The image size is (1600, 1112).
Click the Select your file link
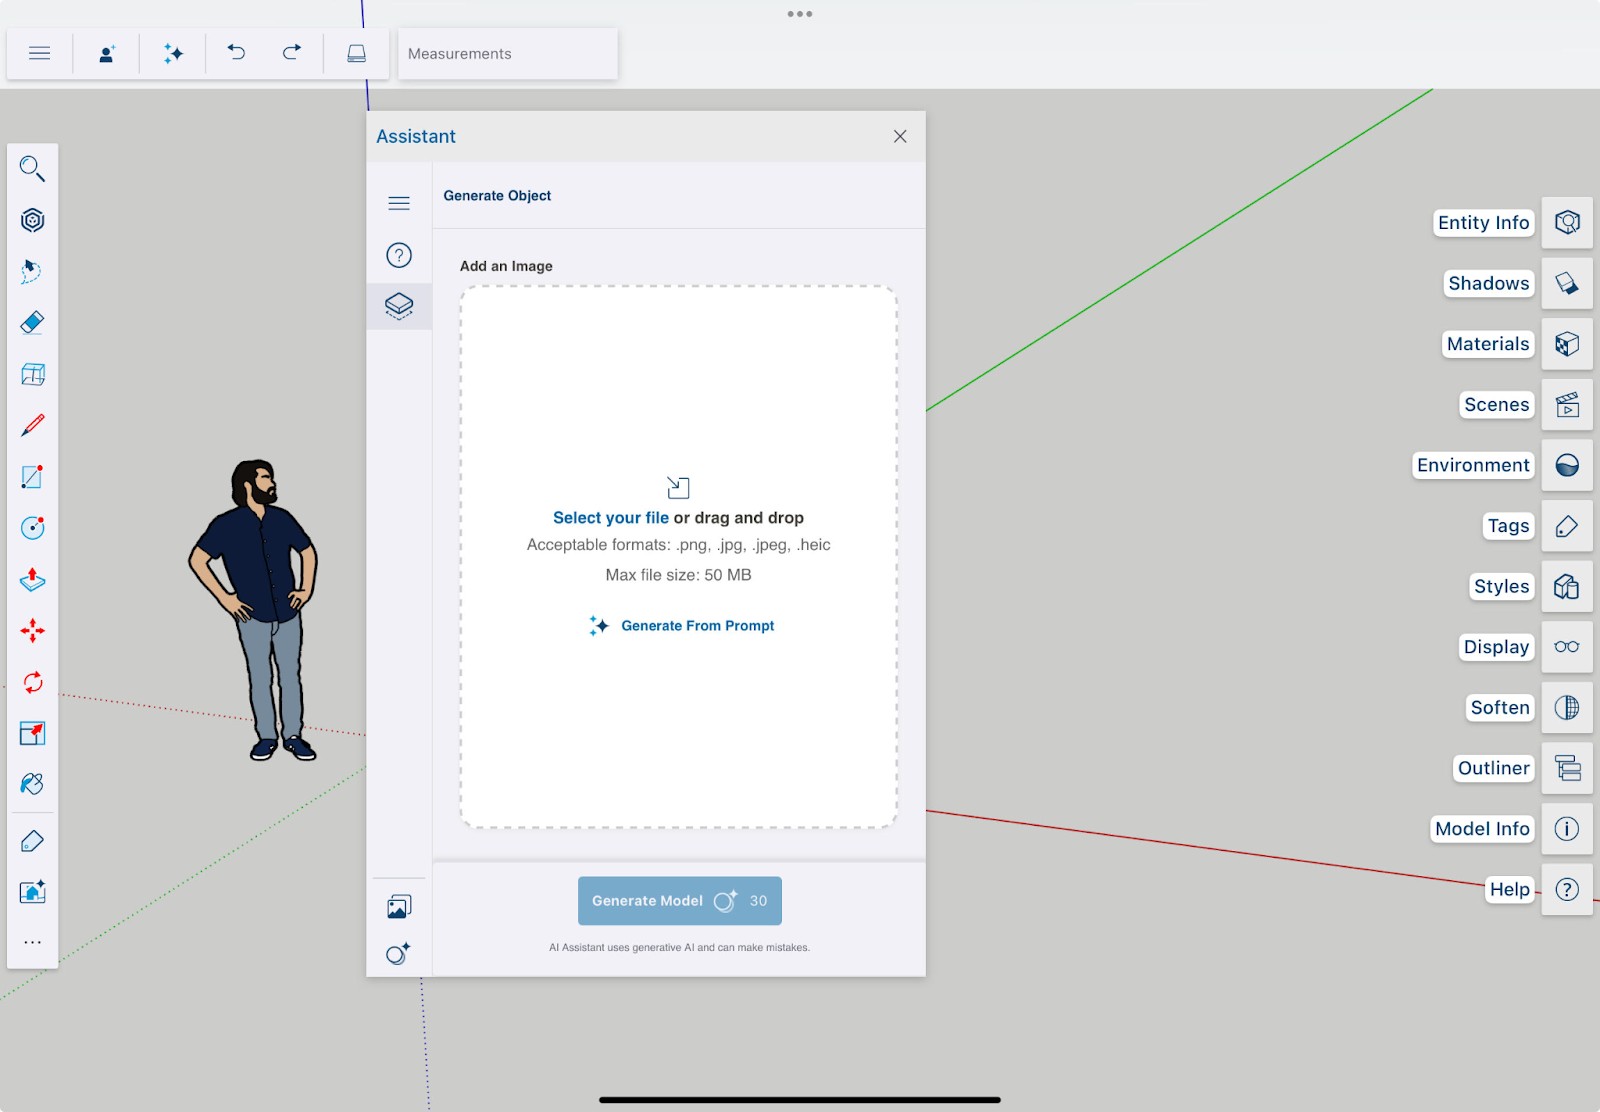610,518
